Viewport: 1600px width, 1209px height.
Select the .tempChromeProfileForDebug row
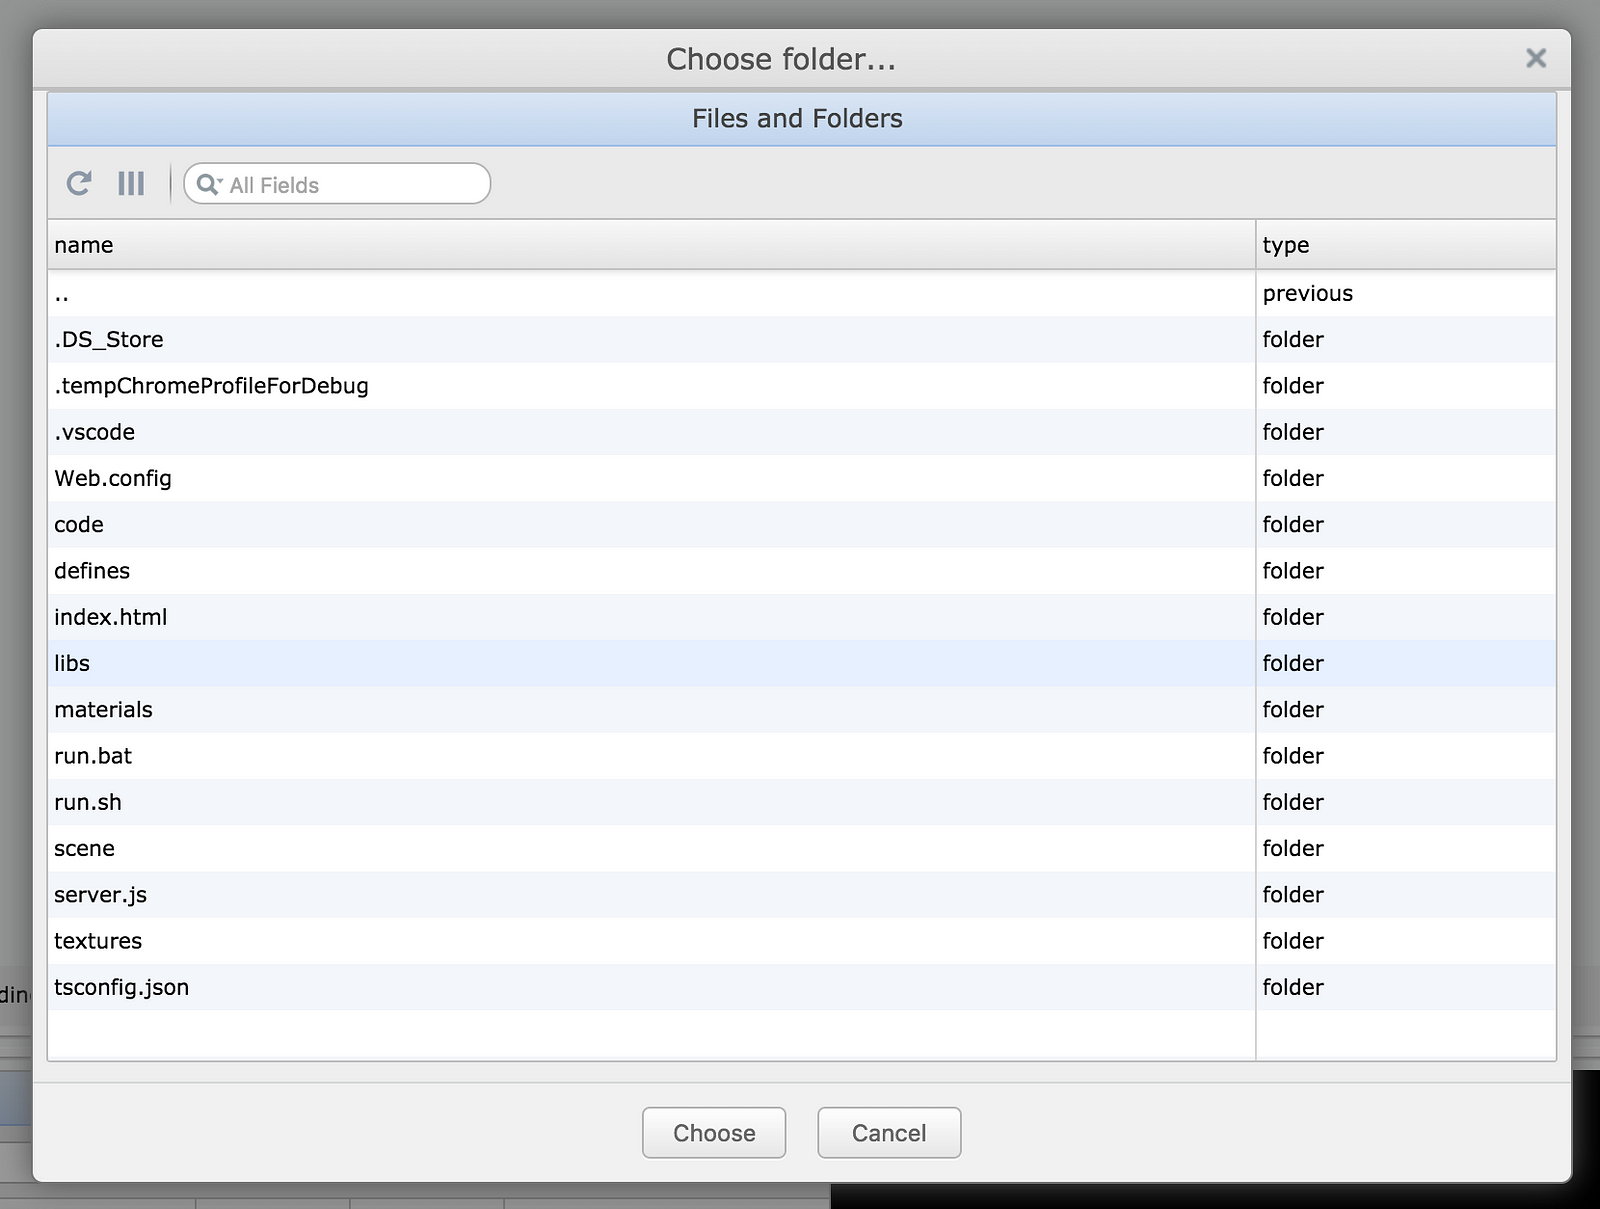802,386
